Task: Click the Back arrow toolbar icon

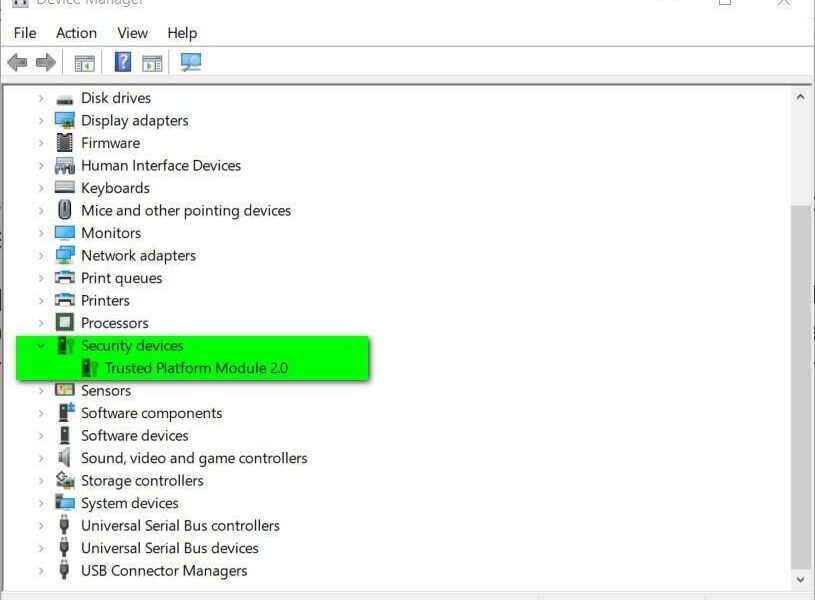Action: pyautogui.click(x=17, y=63)
